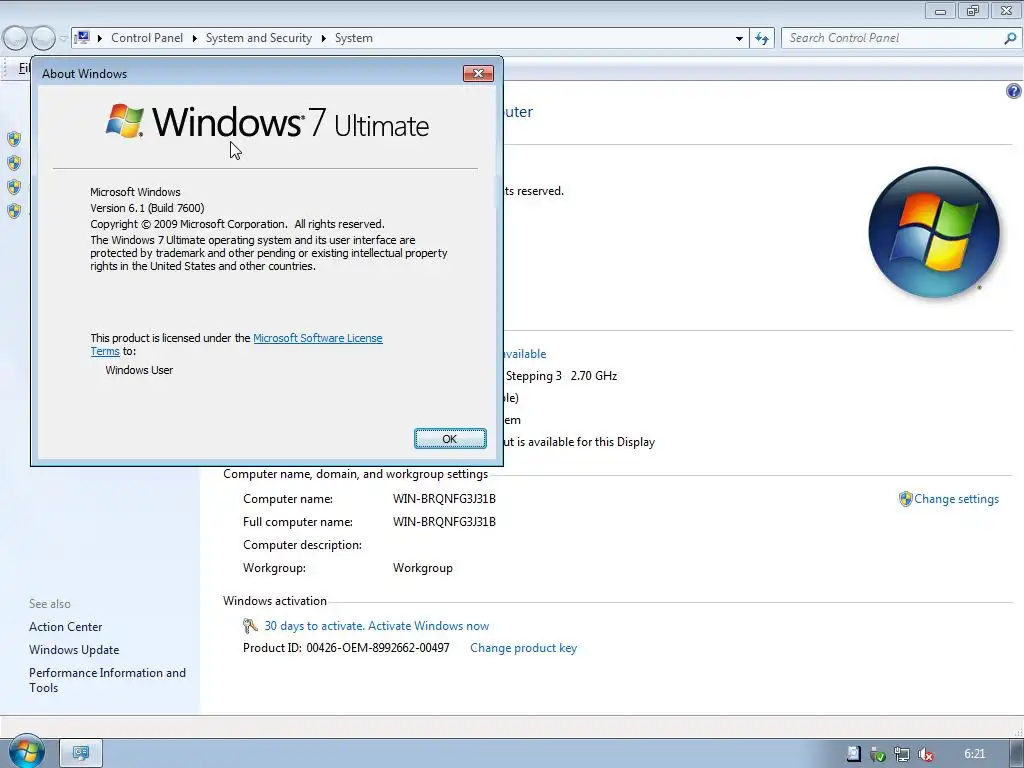Go to System and Security breadcrumb
This screenshot has height=768, width=1024.
[259, 38]
